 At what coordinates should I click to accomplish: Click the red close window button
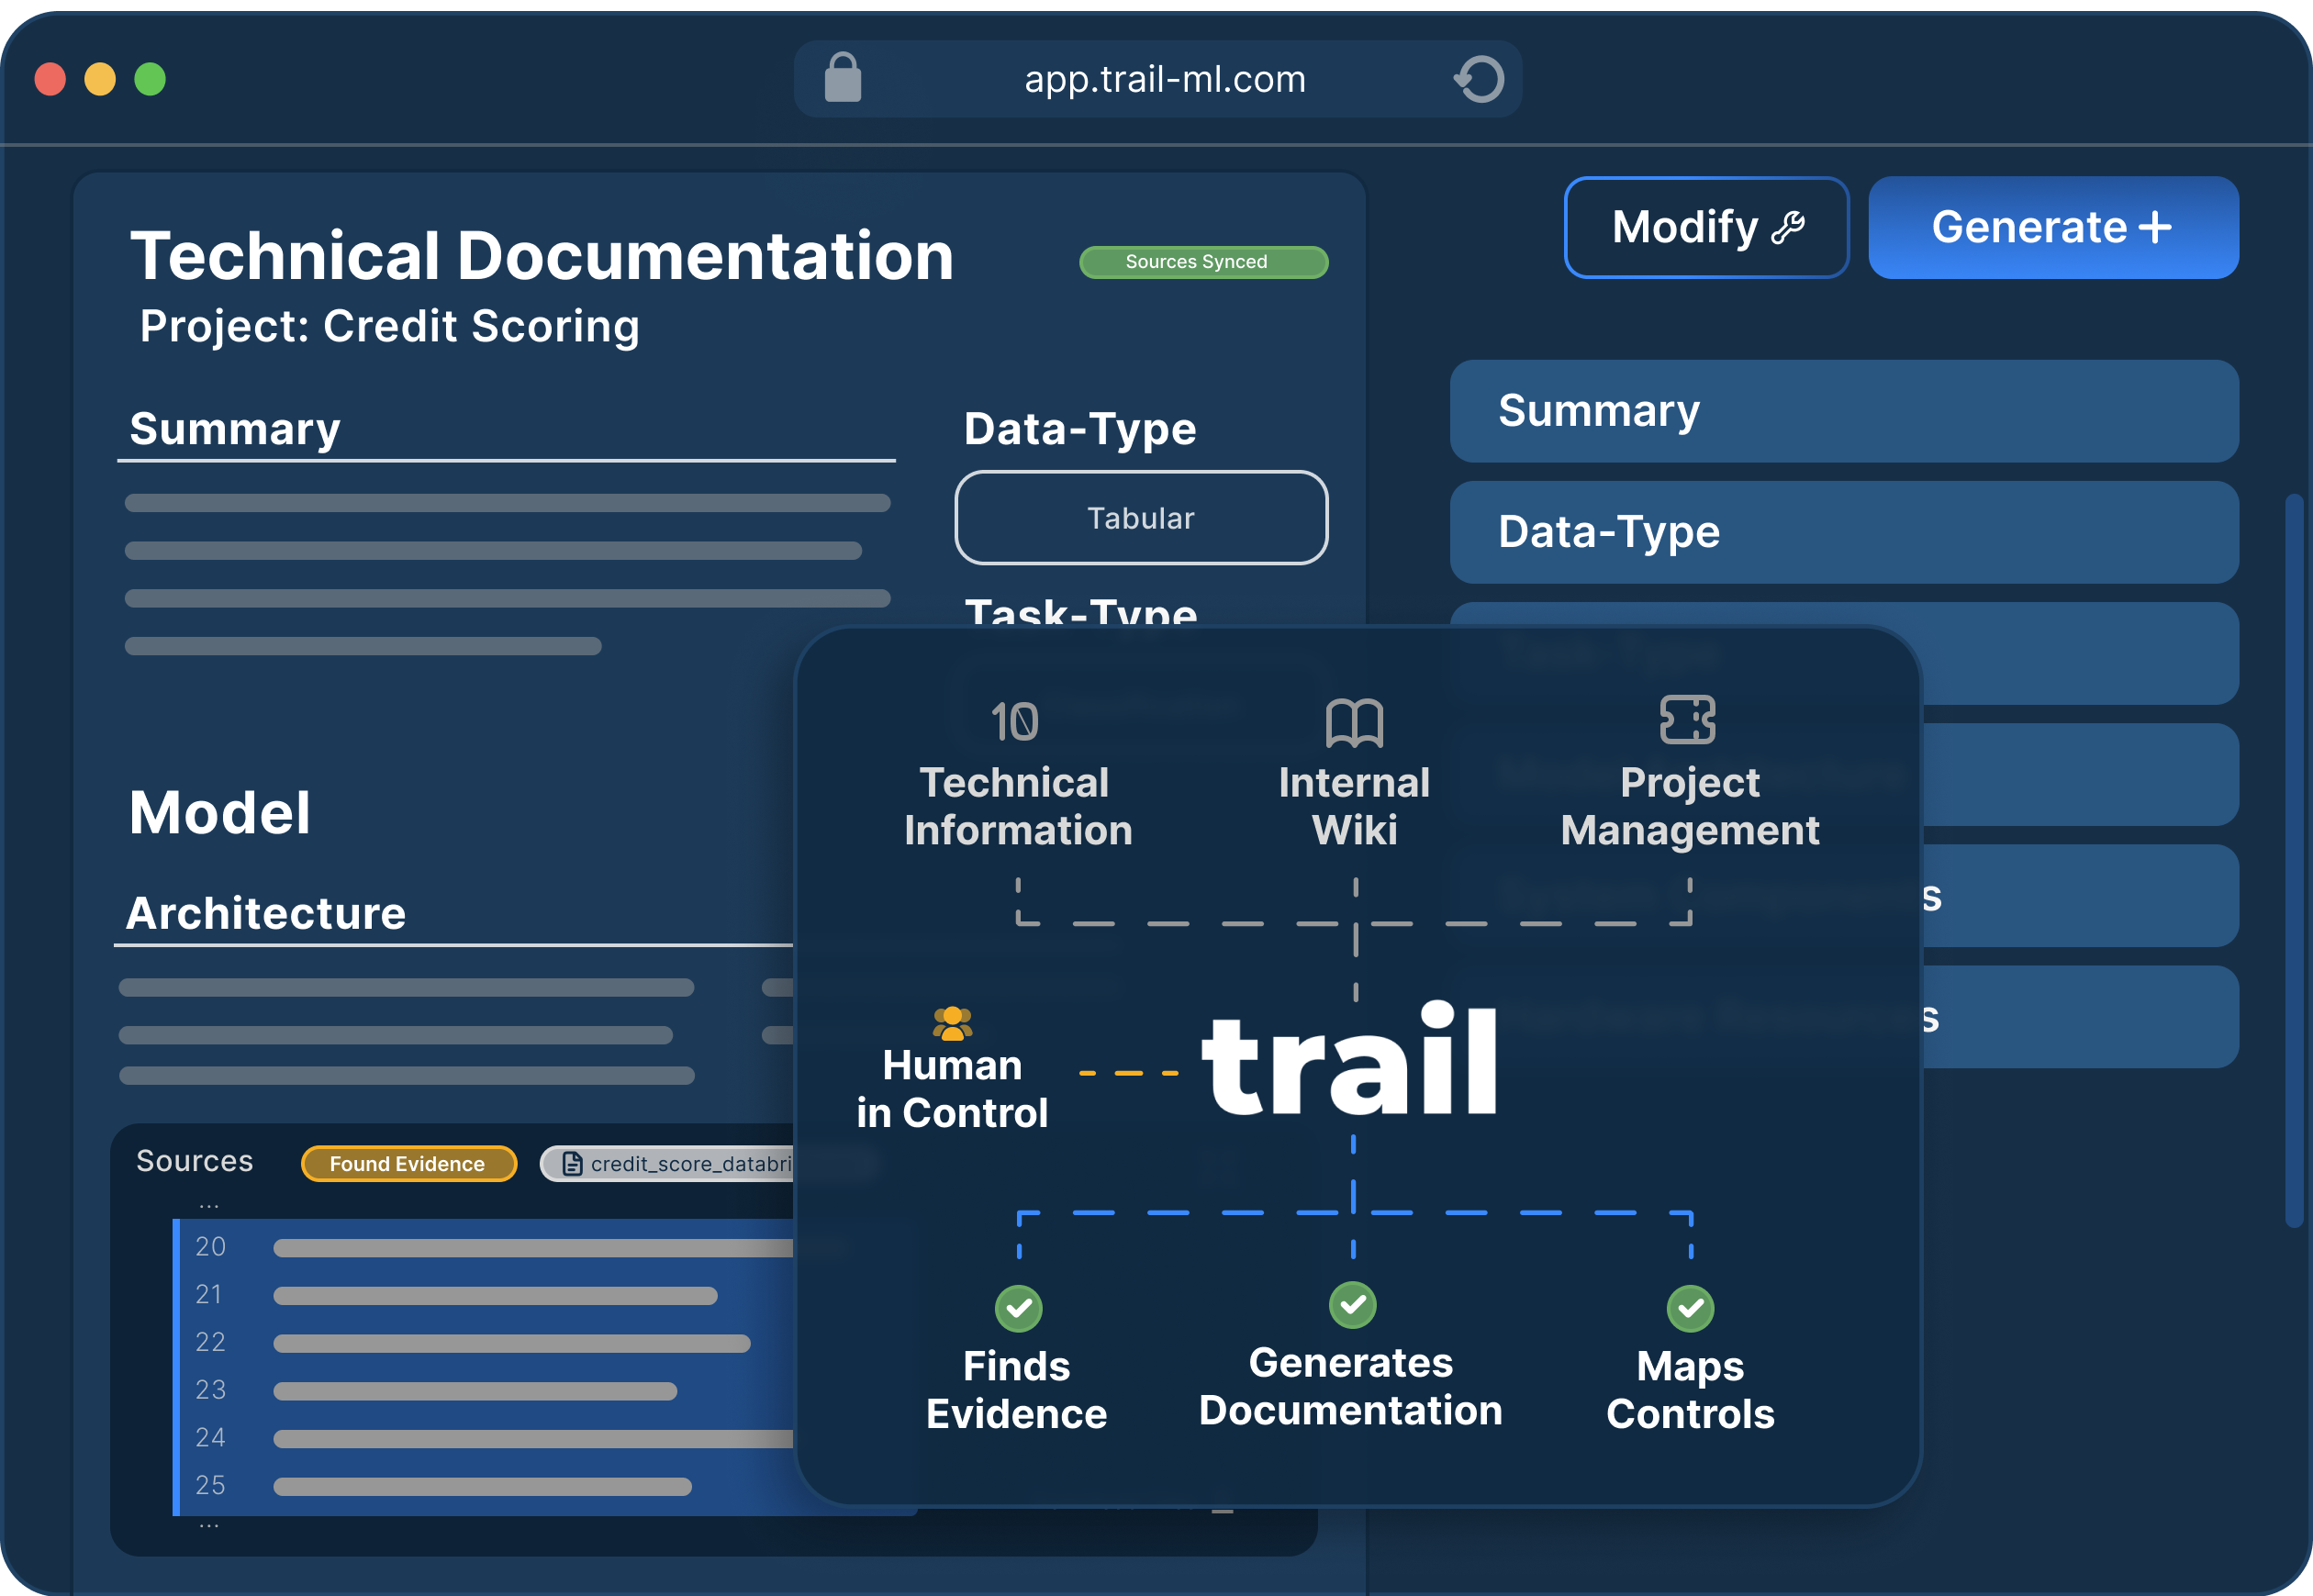tap(50, 79)
